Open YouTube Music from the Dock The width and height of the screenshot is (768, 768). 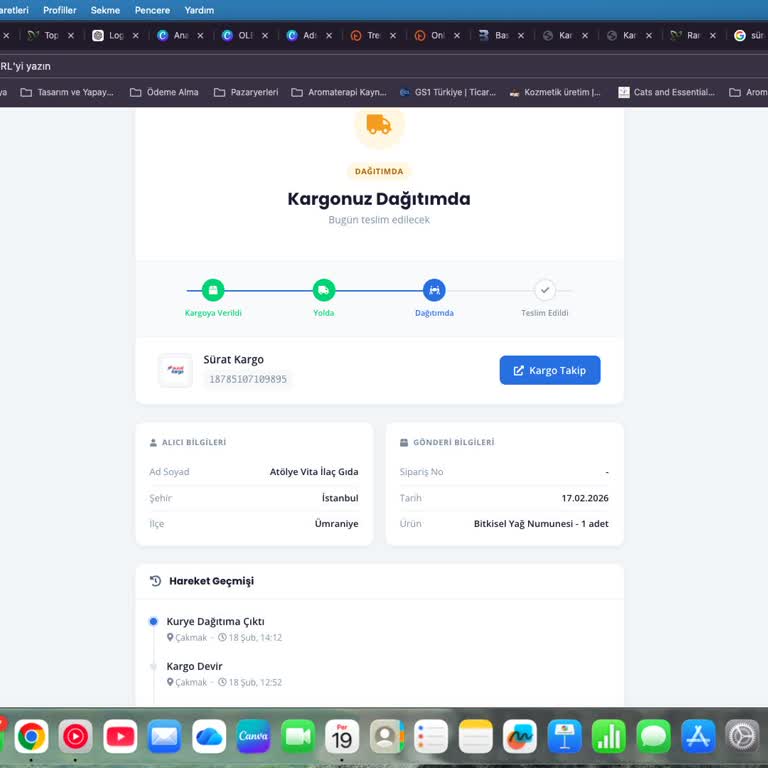(x=75, y=736)
